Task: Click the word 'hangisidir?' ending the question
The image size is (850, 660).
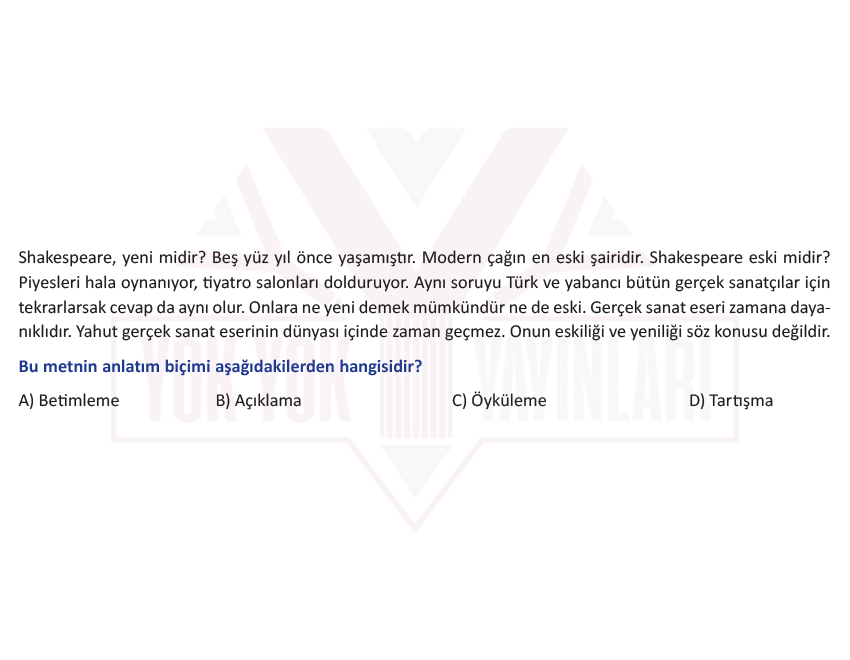Action: point(381,366)
